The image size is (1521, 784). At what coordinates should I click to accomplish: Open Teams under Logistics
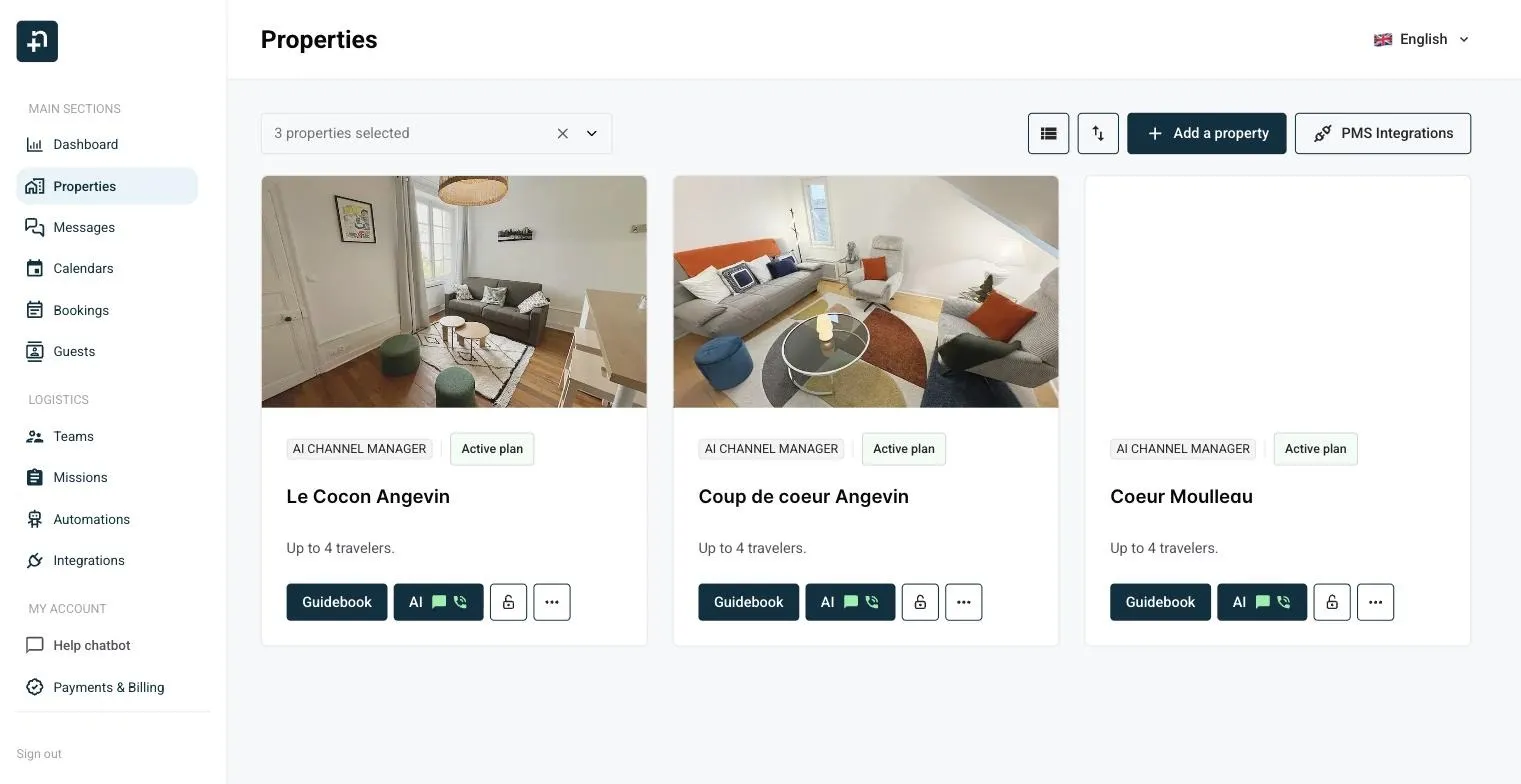107,437
